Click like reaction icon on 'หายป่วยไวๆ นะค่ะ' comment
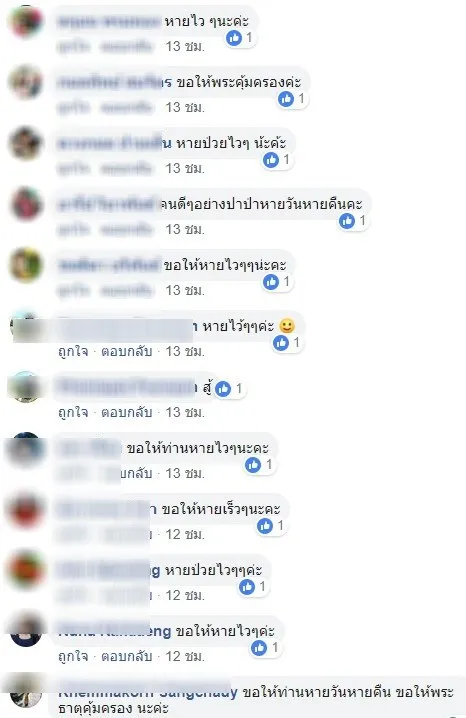 (271, 160)
